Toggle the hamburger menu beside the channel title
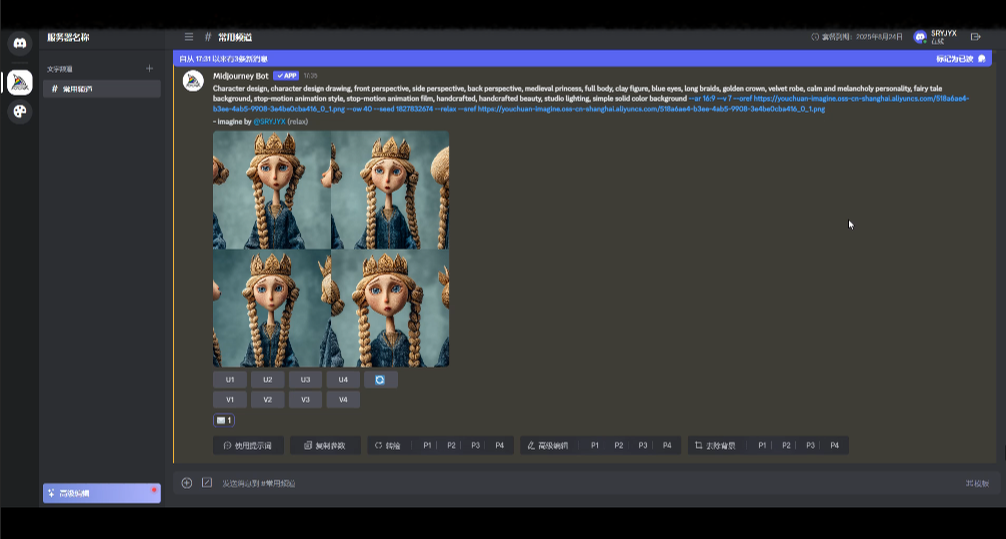 [189, 37]
